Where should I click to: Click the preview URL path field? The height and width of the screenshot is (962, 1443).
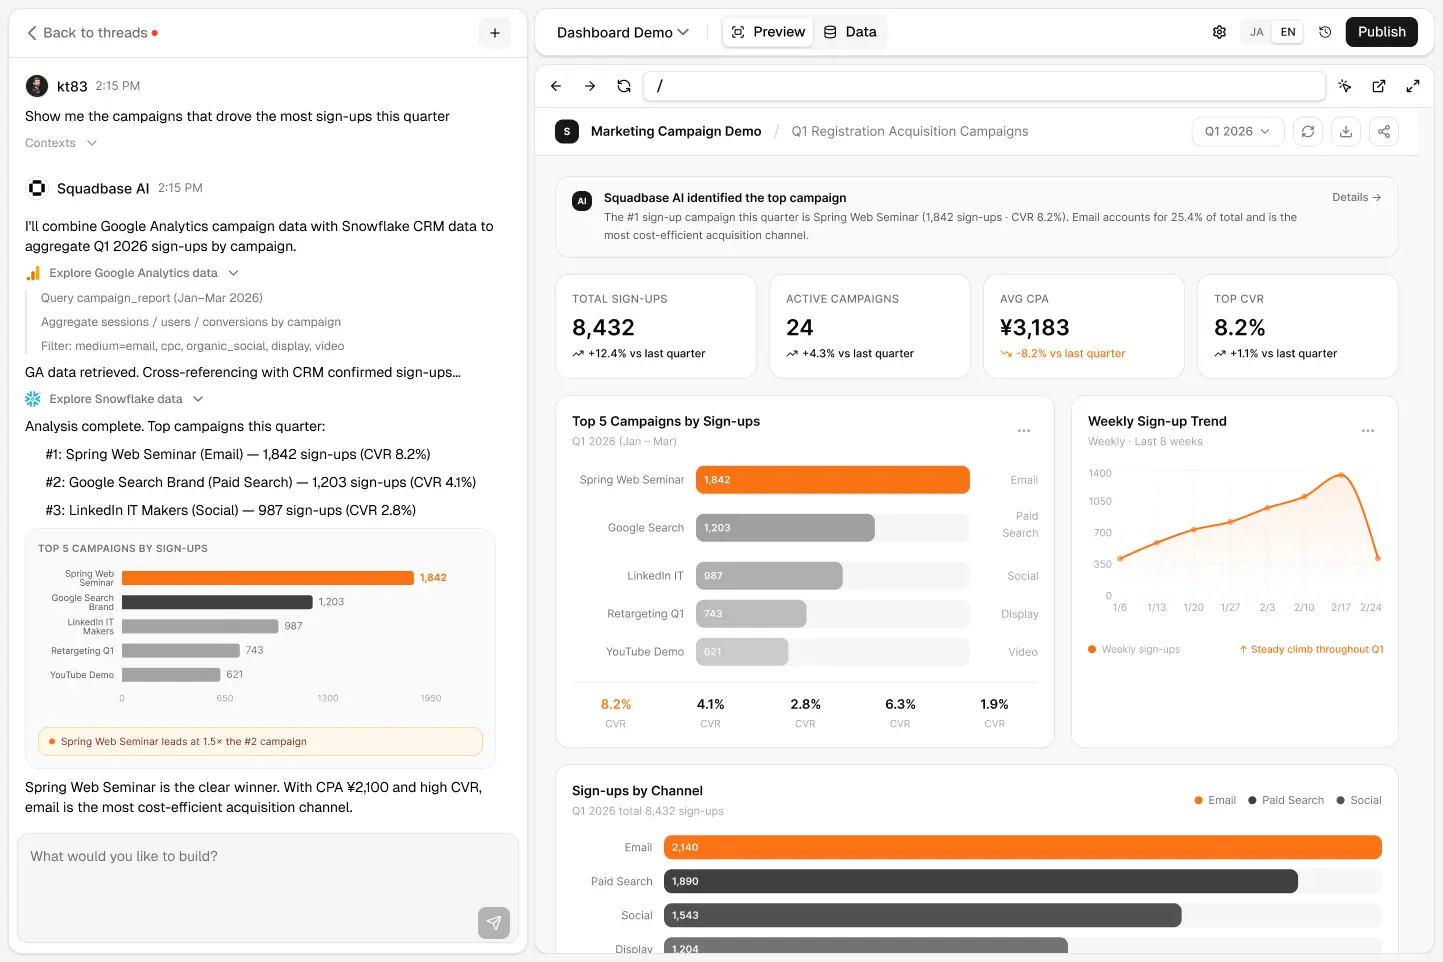pos(984,86)
